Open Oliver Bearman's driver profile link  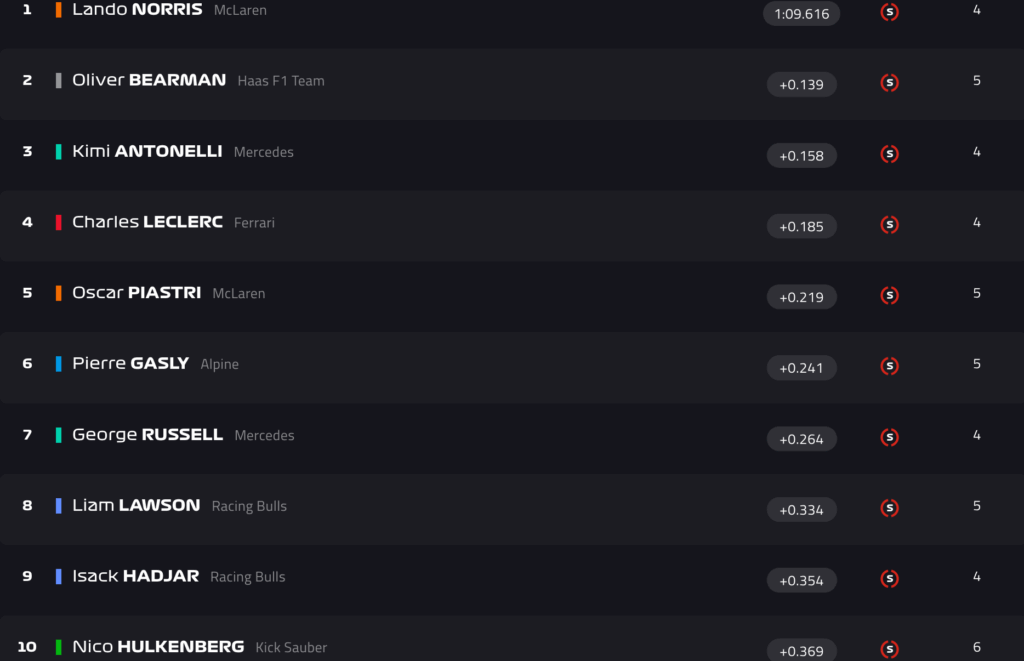click(x=149, y=80)
